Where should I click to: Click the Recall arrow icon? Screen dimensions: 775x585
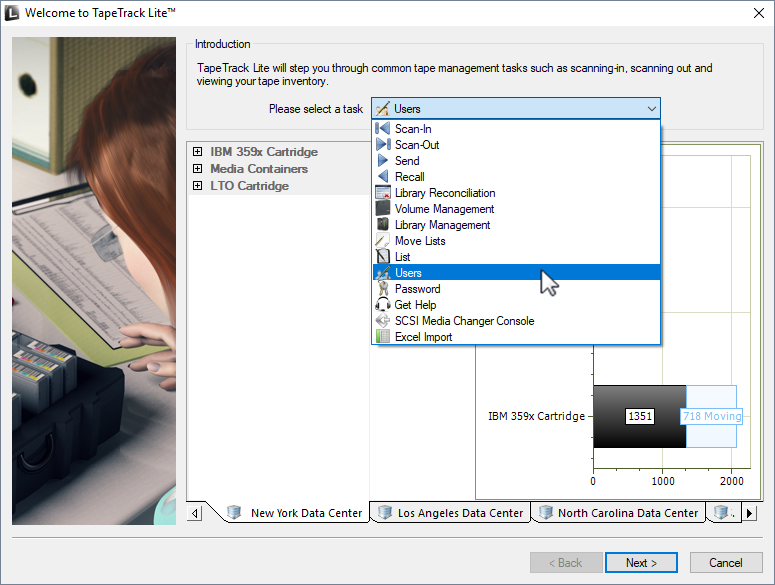(383, 176)
